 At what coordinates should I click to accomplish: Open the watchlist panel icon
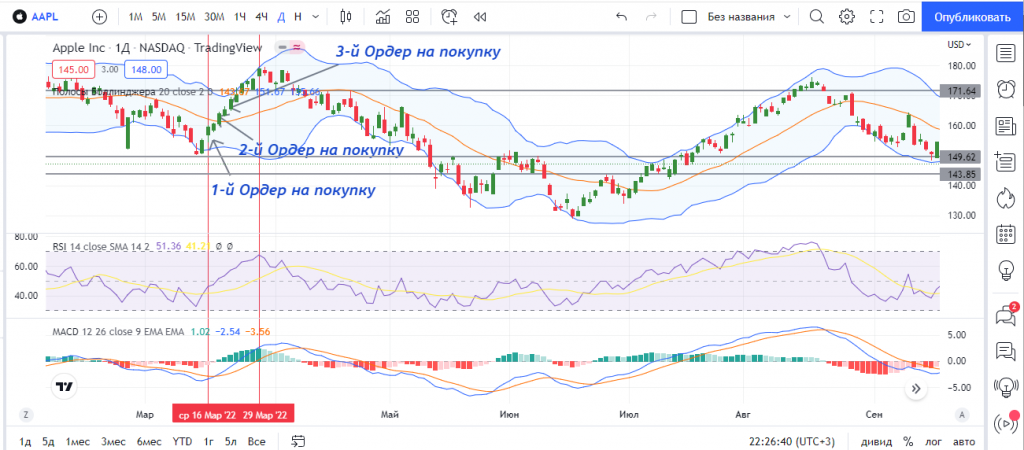(x=1006, y=54)
